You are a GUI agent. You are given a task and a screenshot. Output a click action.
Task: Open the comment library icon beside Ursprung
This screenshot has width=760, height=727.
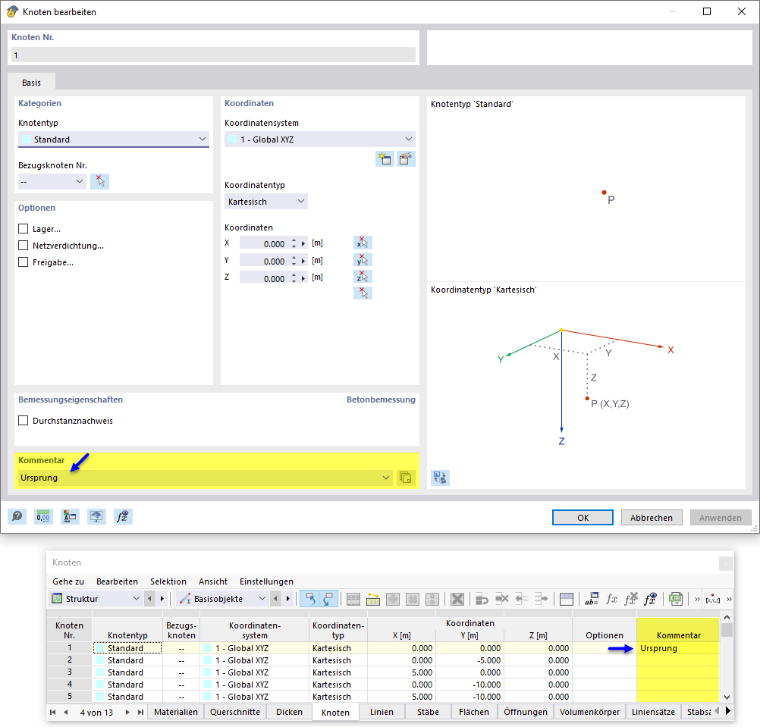tap(405, 478)
